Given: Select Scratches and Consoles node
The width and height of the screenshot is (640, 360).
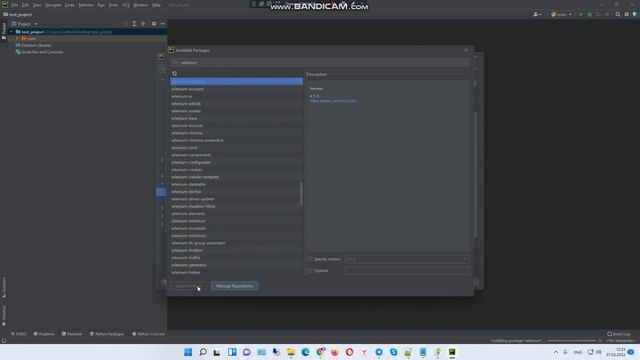Looking at the screenshot, I should (x=42, y=52).
